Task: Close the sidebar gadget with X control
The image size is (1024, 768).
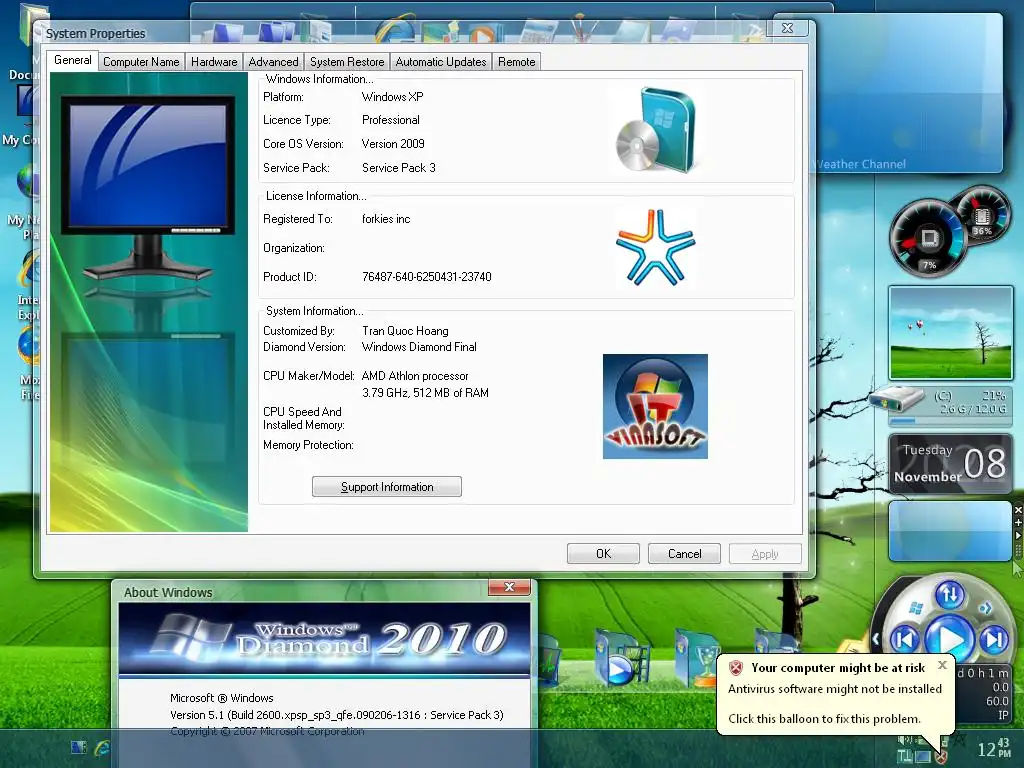Action: pos(1018,510)
